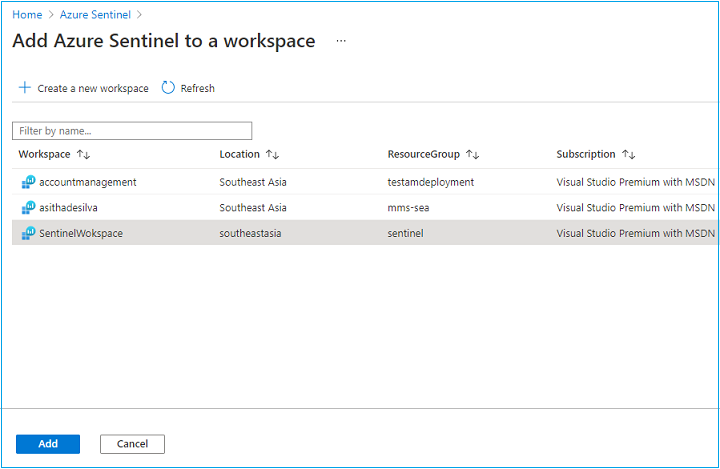Click the asithadesilva workspace icon

[x=28, y=208]
